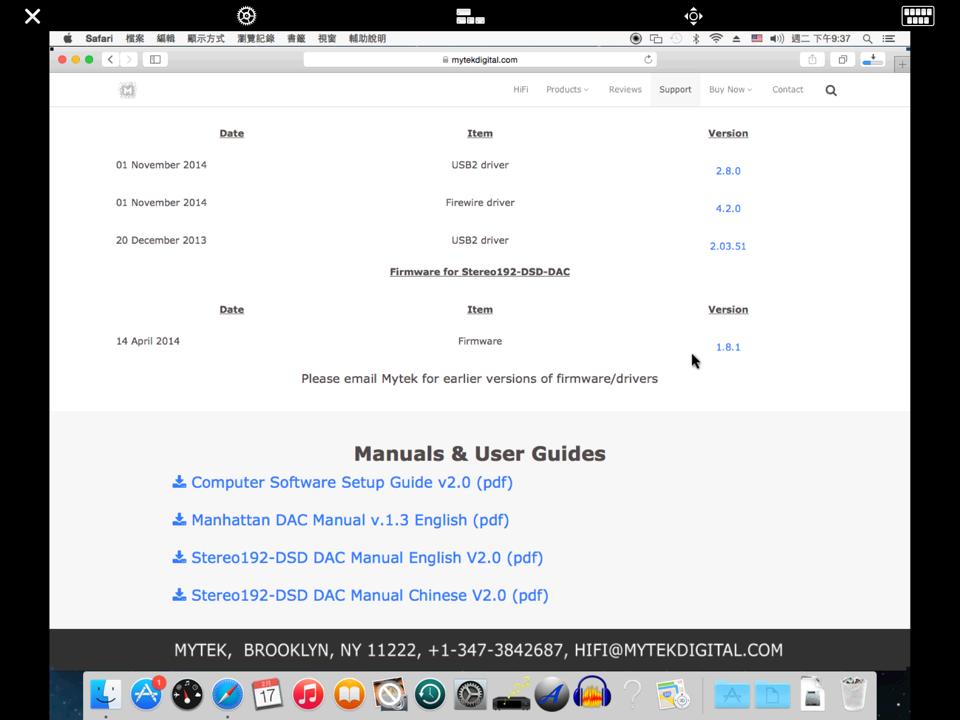
Task: Go back in Safari
Action: [x=110, y=59]
